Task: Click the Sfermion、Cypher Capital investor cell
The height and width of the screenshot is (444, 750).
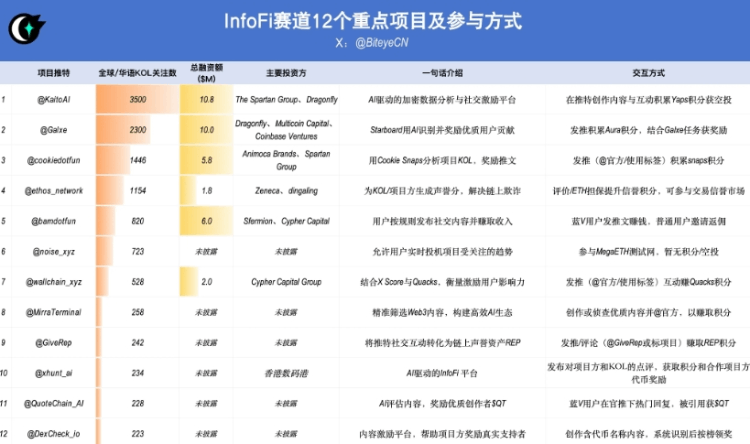Action: (x=286, y=221)
